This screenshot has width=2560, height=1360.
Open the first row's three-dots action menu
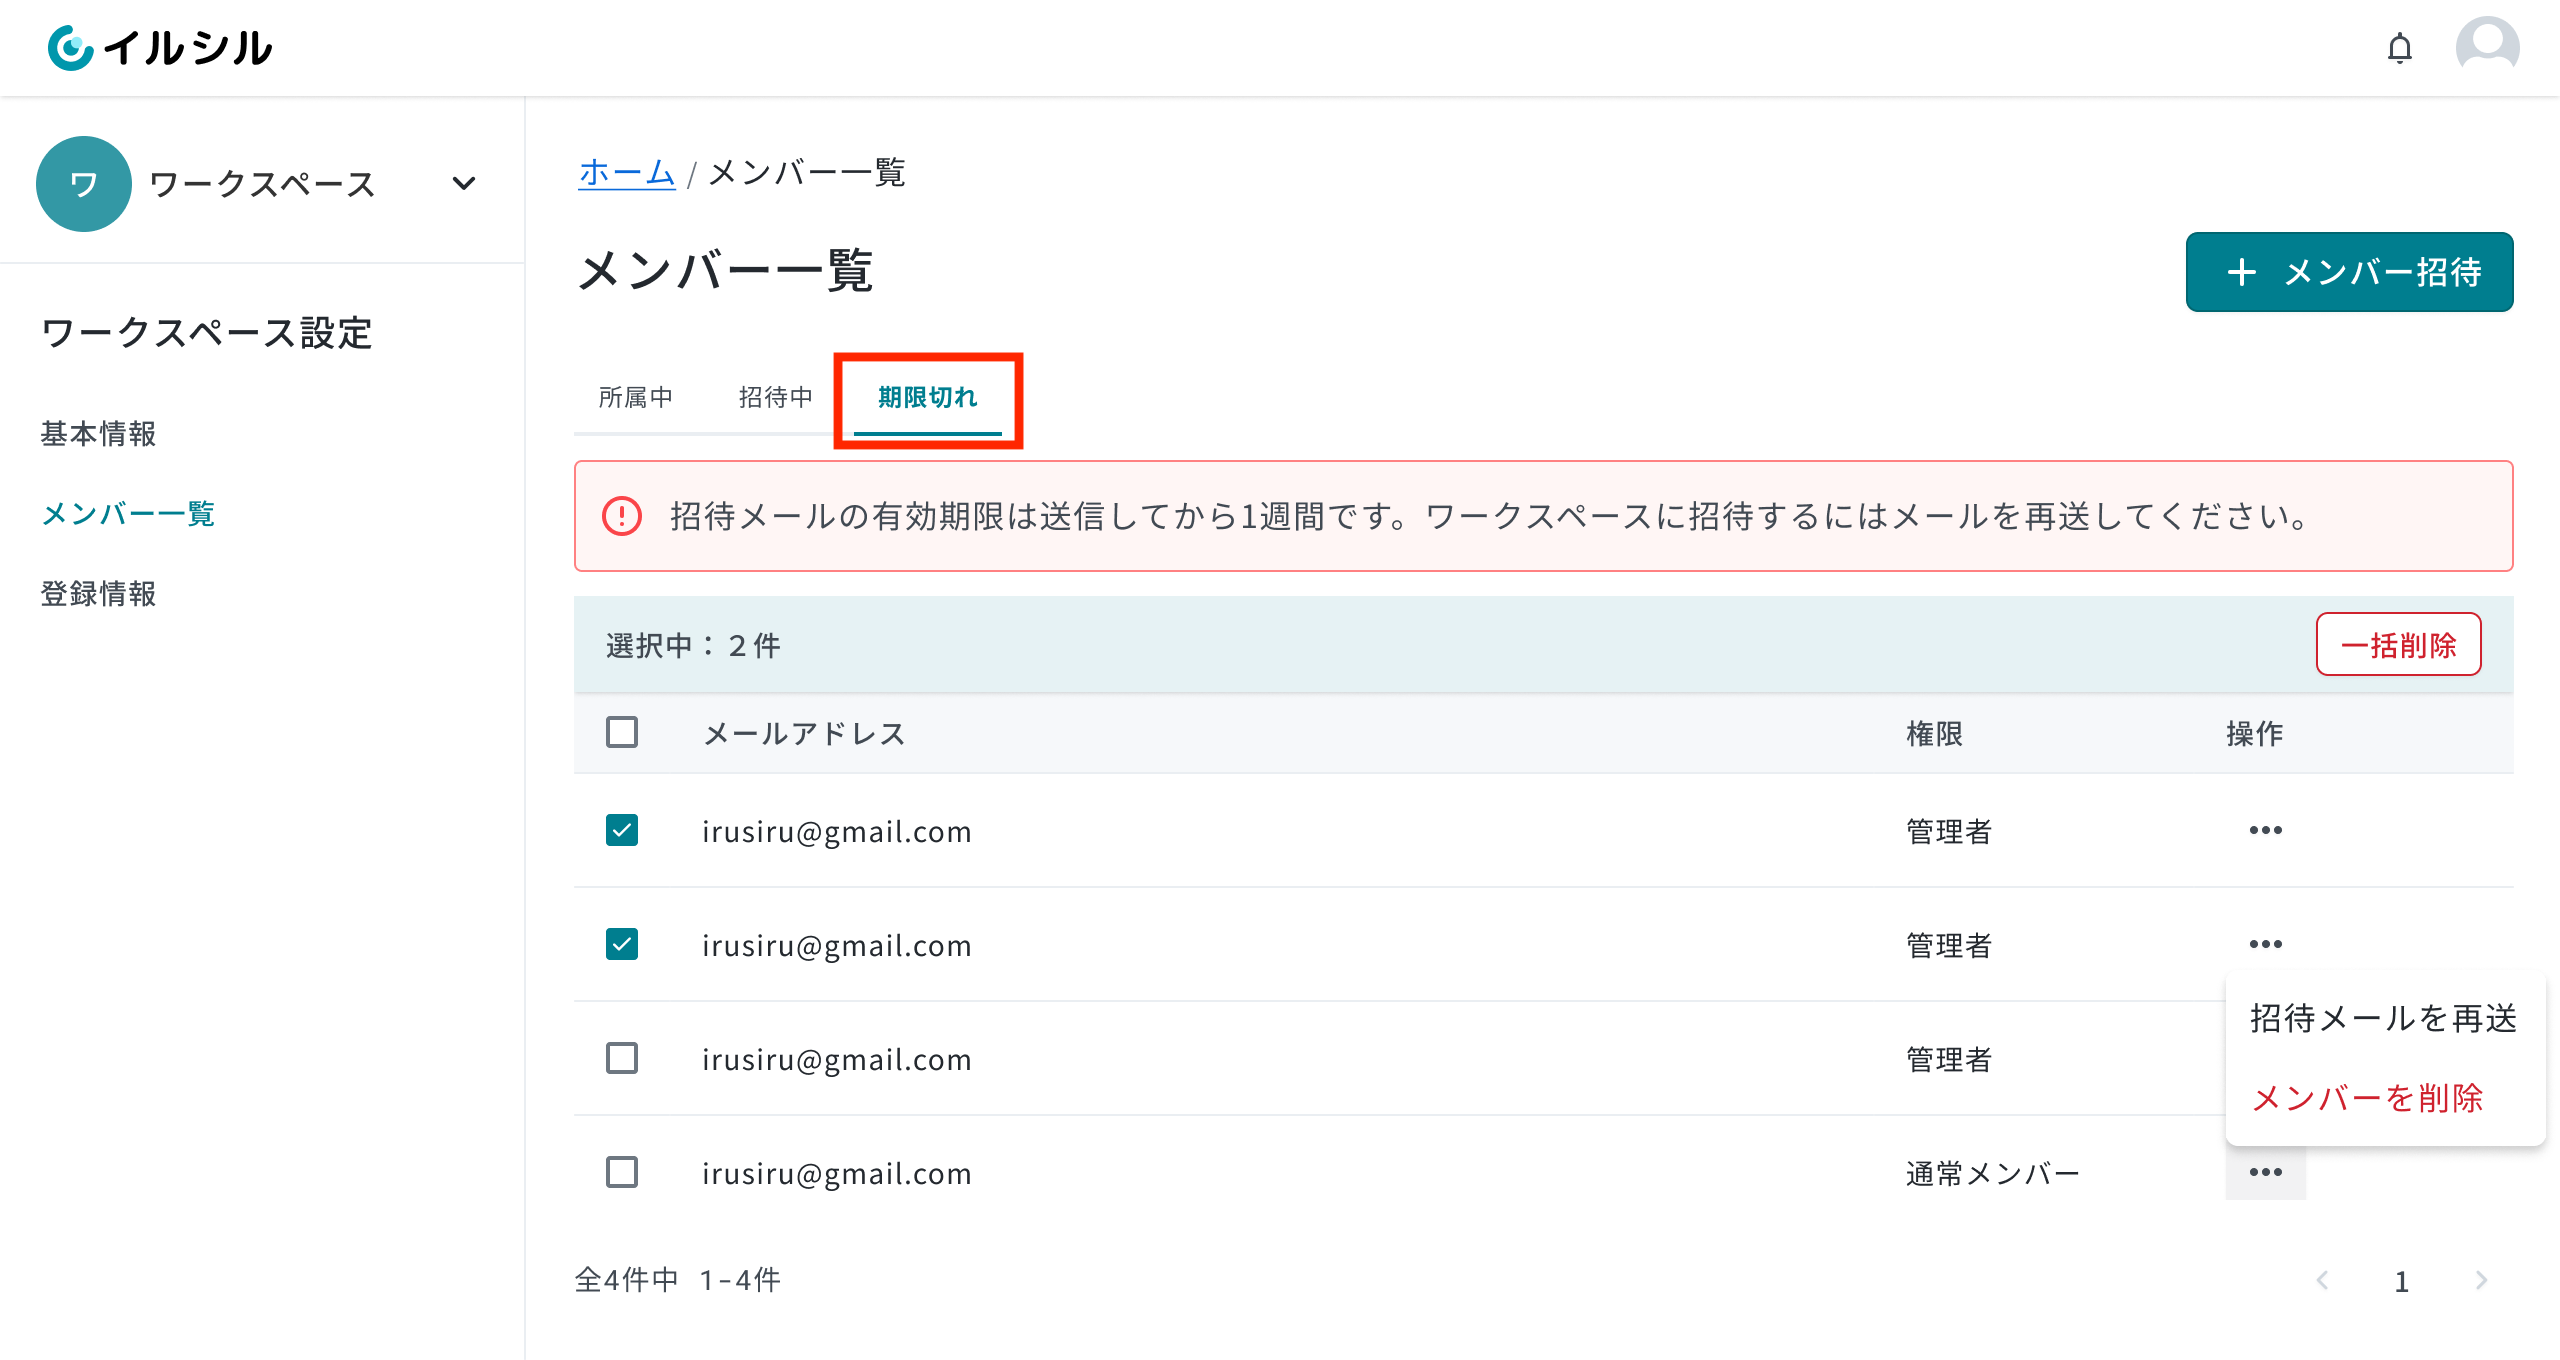pyautogui.click(x=2265, y=830)
